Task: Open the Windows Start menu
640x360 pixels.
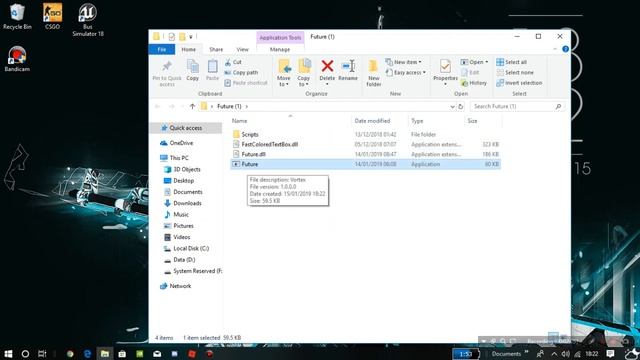Action: pyautogui.click(x=8, y=353)
